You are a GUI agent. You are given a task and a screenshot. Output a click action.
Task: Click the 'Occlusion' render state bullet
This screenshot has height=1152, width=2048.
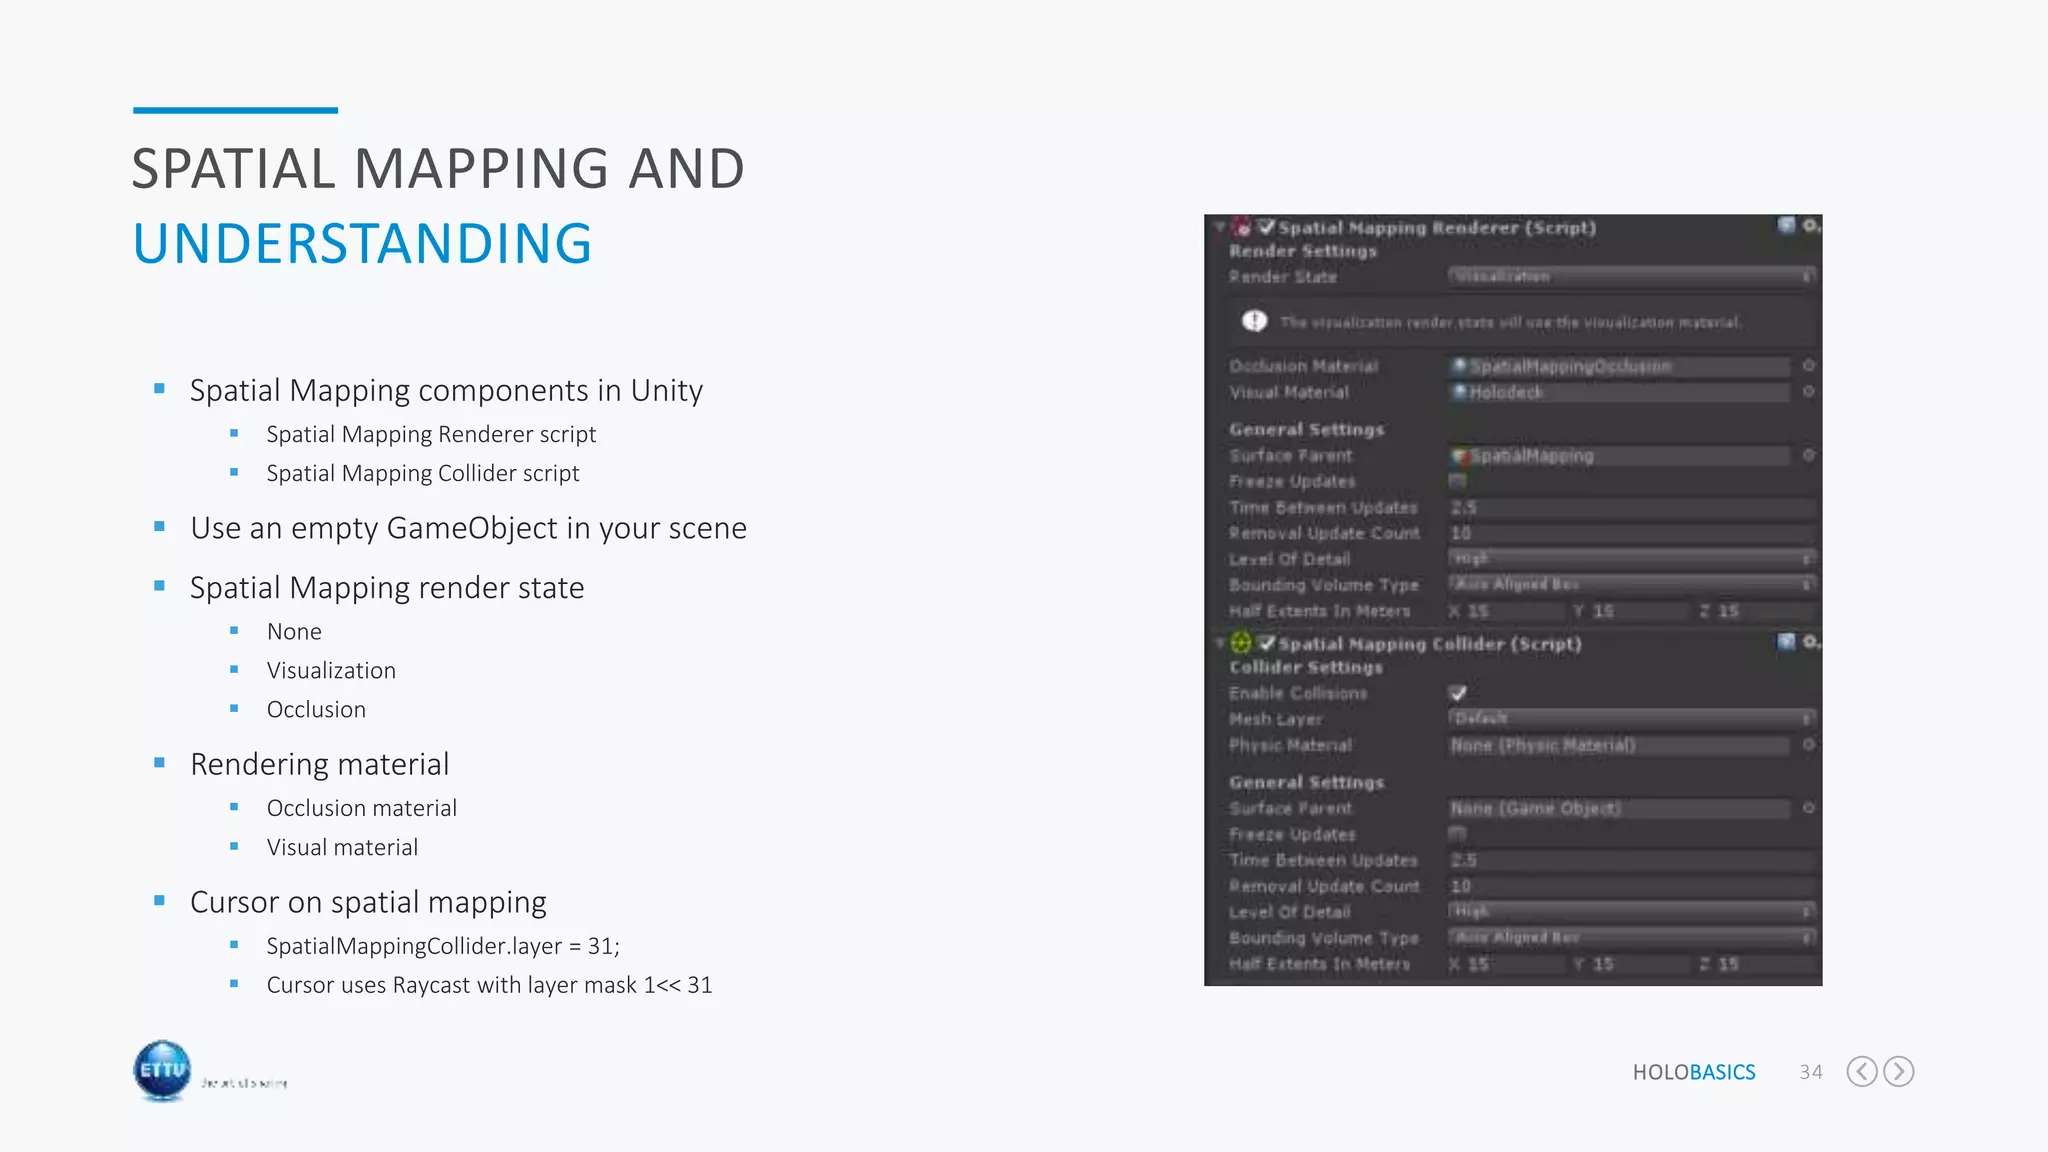316,709
